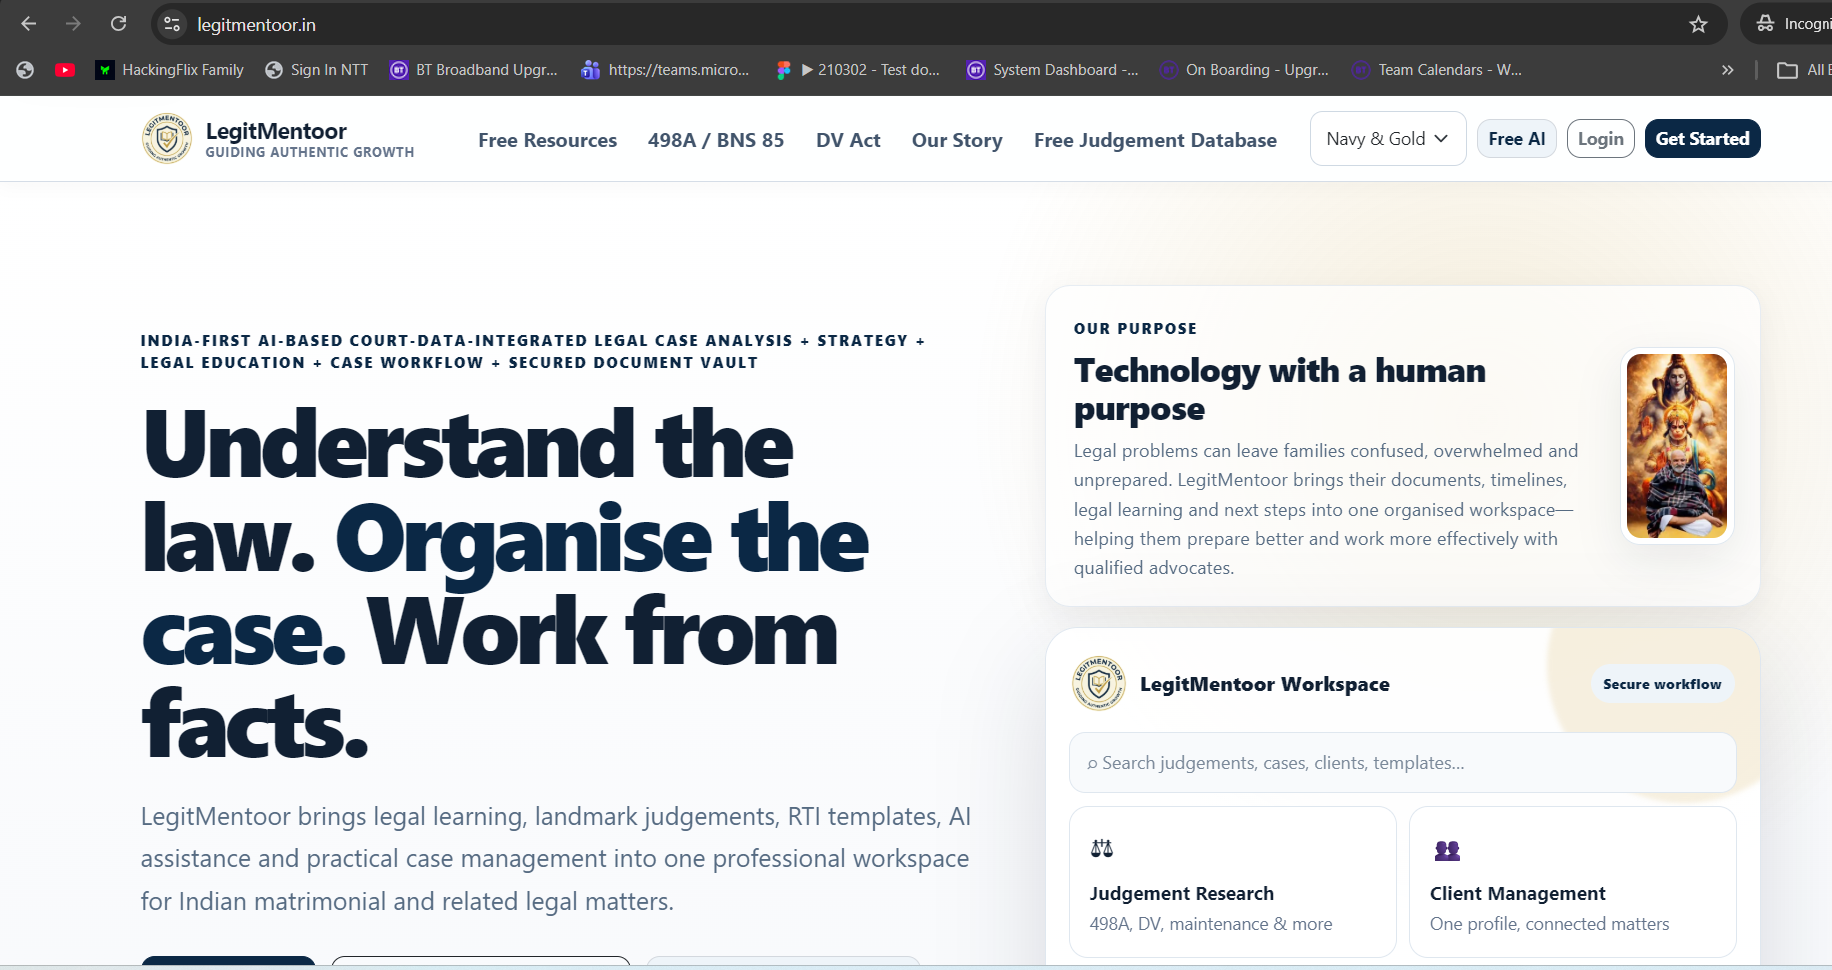
Task: Open Team Calendars bookmark
Action: pos(1437,70)
